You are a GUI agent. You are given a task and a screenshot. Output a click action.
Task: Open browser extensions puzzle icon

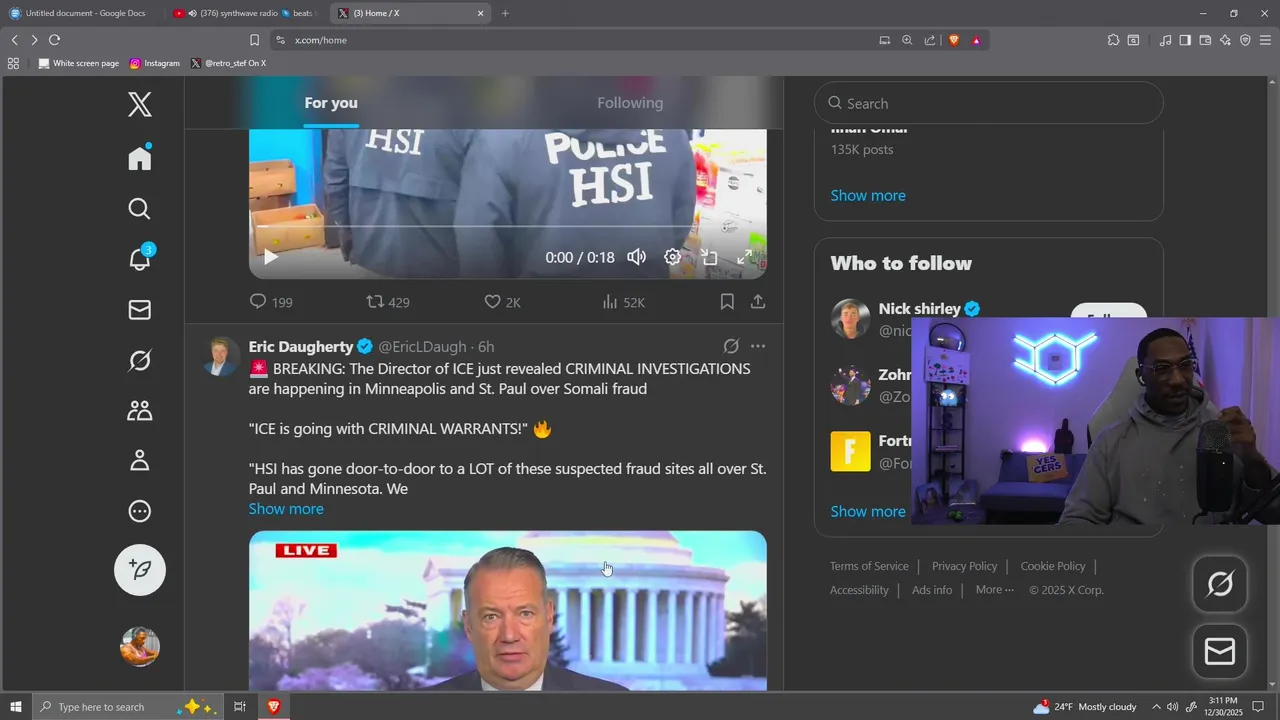coord(1113,40)
